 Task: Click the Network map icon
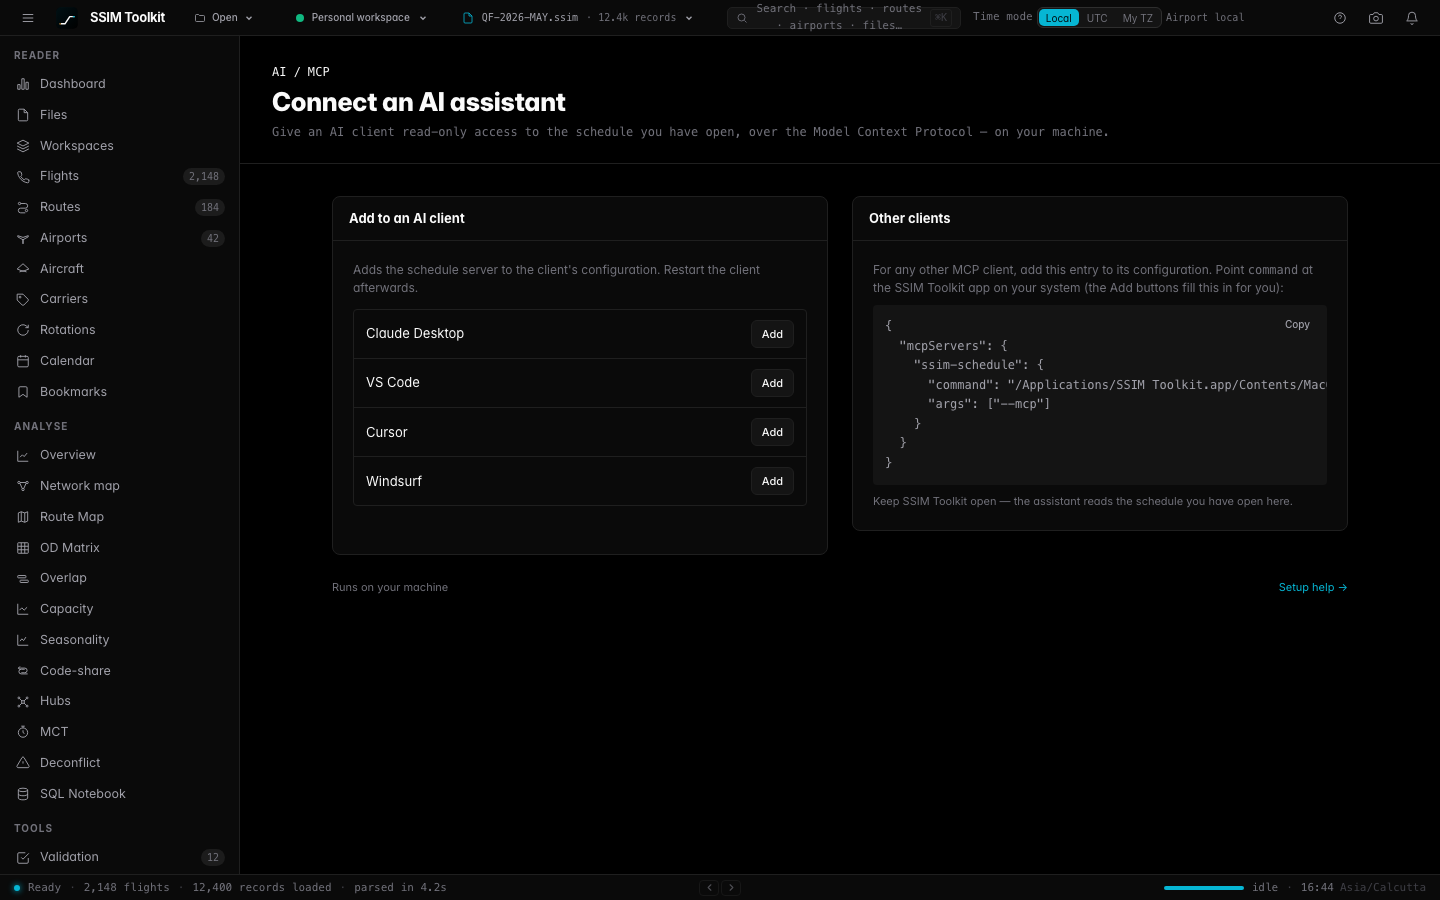coord(23,486)
